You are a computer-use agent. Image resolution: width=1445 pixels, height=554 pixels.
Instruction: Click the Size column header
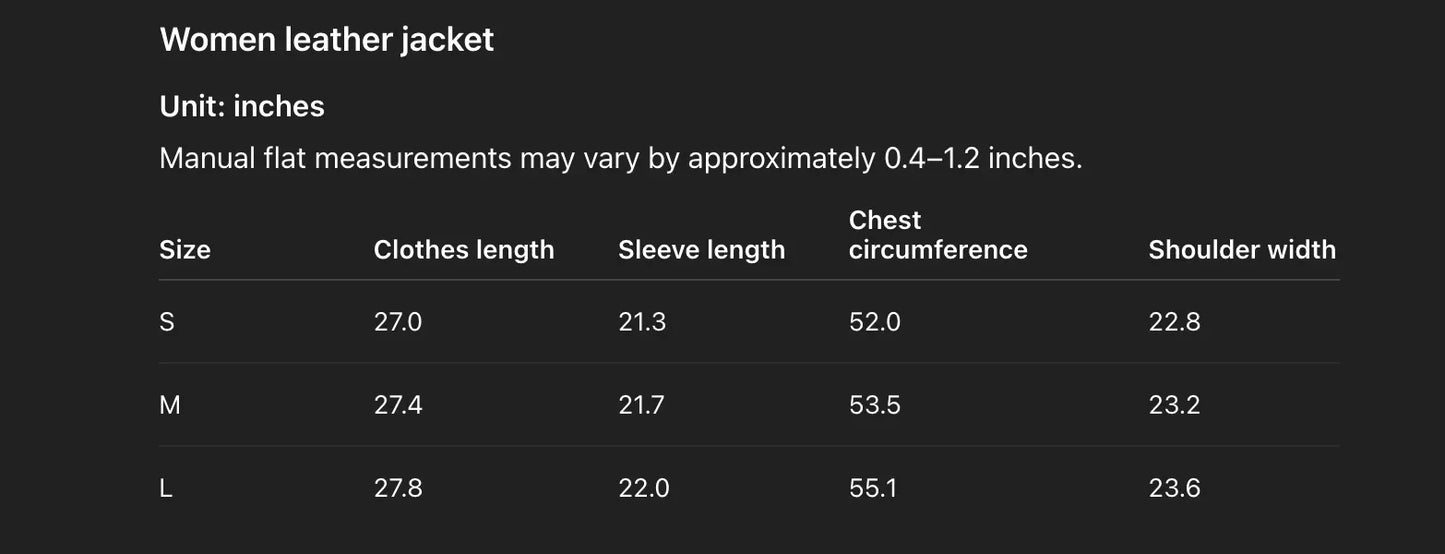185,250
